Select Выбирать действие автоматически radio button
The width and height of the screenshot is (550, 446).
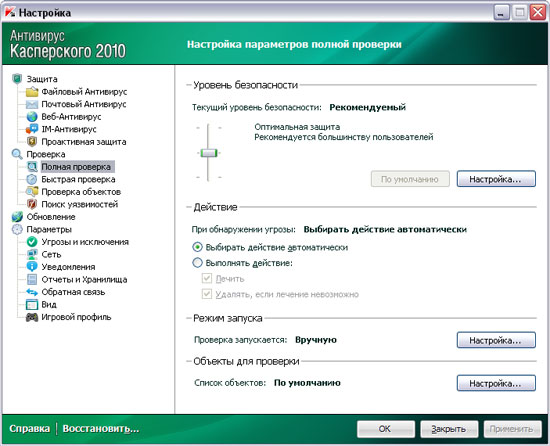(197, 247)
